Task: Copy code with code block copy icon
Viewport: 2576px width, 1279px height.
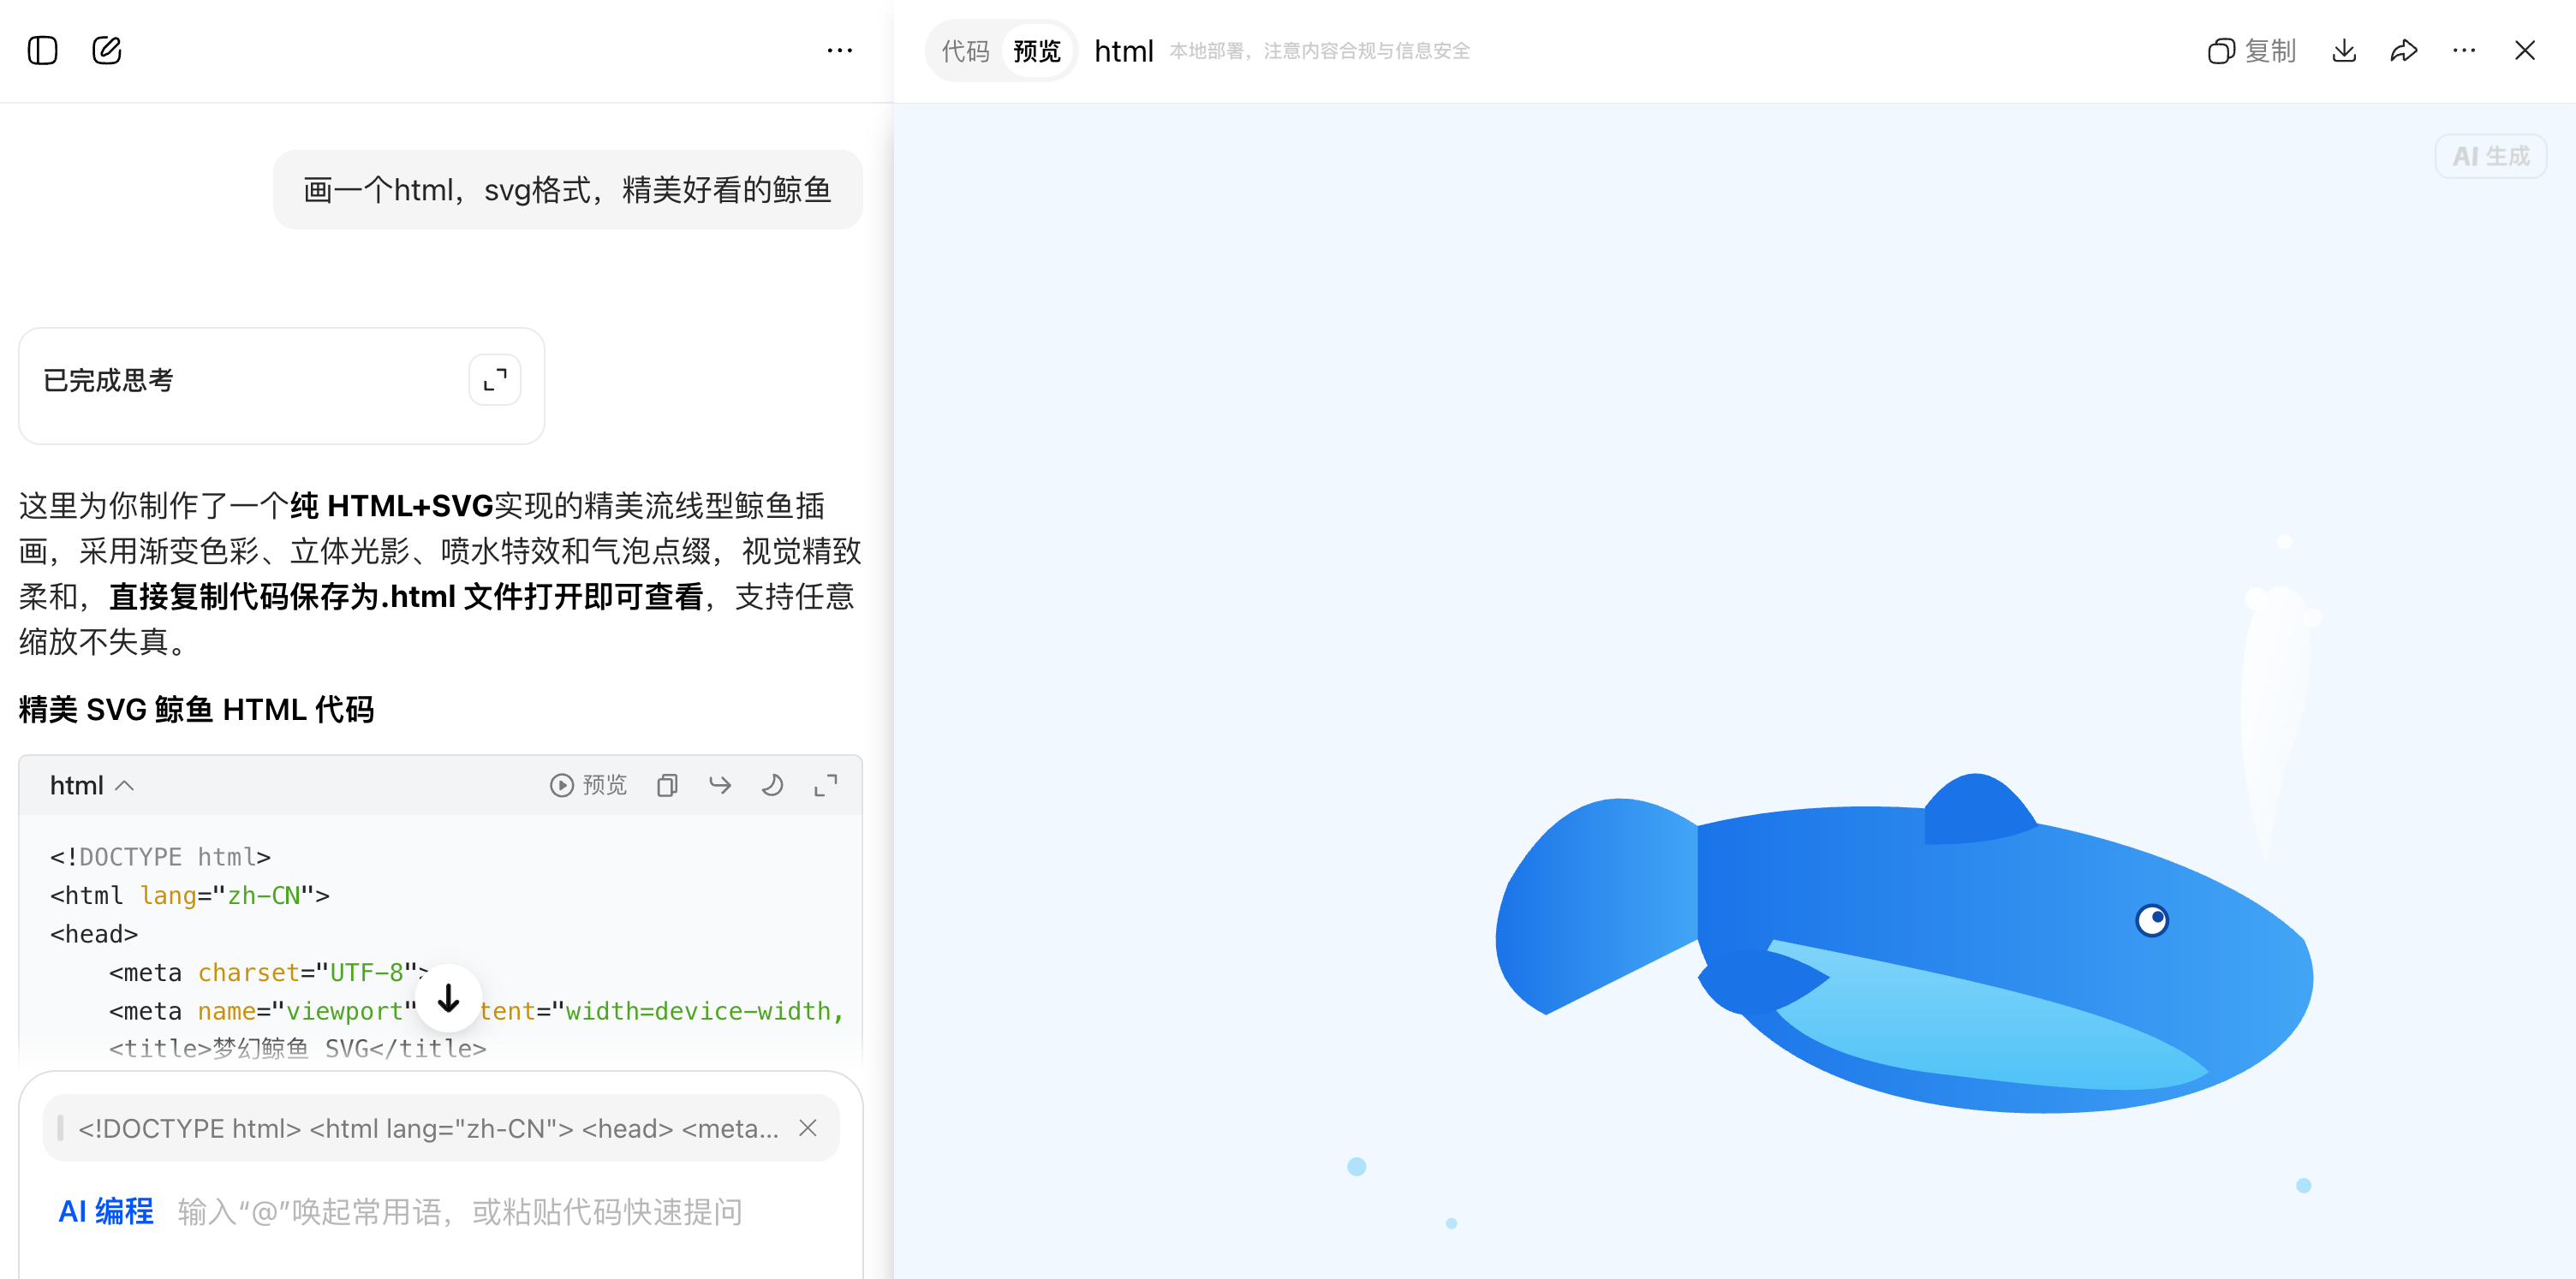Action: coord(667,785)
